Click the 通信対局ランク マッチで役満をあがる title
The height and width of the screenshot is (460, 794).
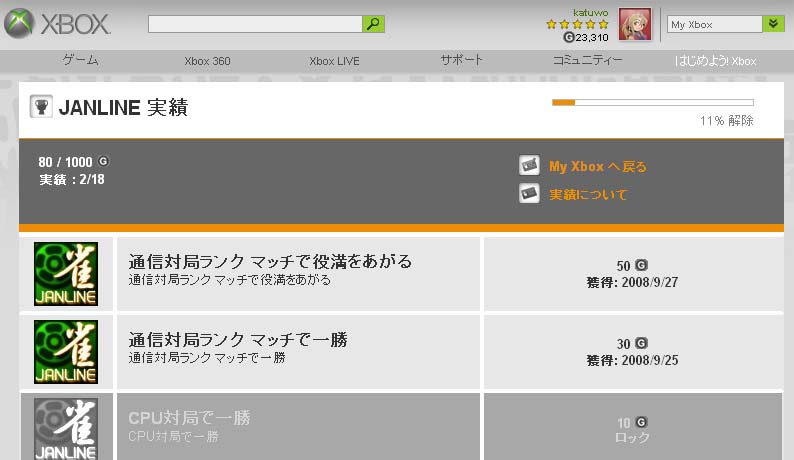click(x=270, y=261)
